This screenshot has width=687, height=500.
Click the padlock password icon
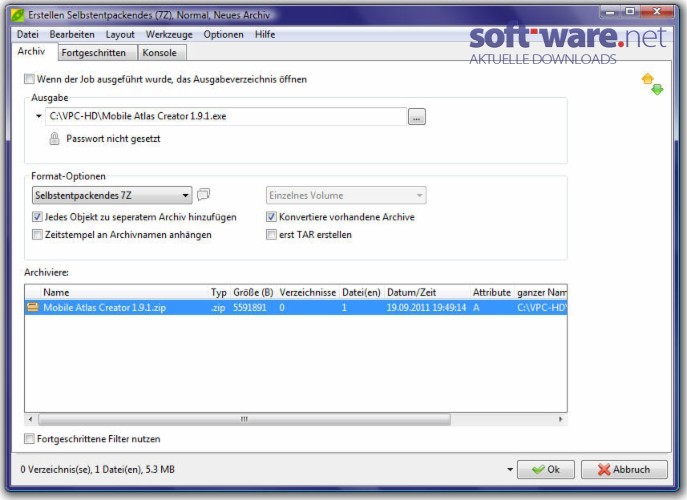coord(54,138)
